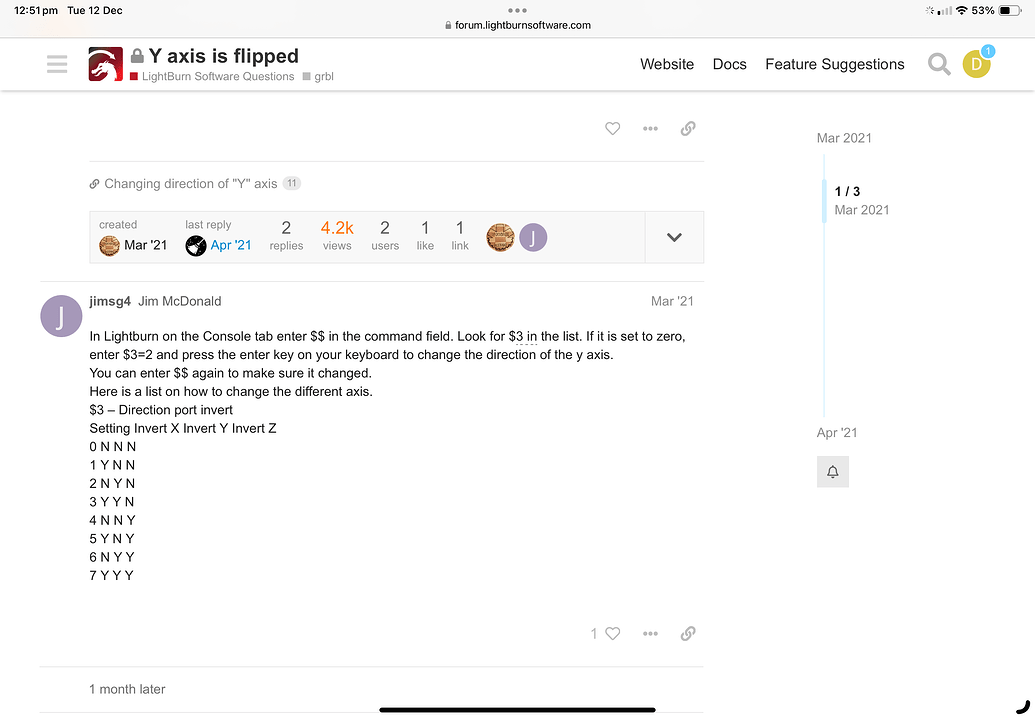Click the '2 replies' stat
The width and height of the screenshot is (1035, 718).
[x=286, y=236]
